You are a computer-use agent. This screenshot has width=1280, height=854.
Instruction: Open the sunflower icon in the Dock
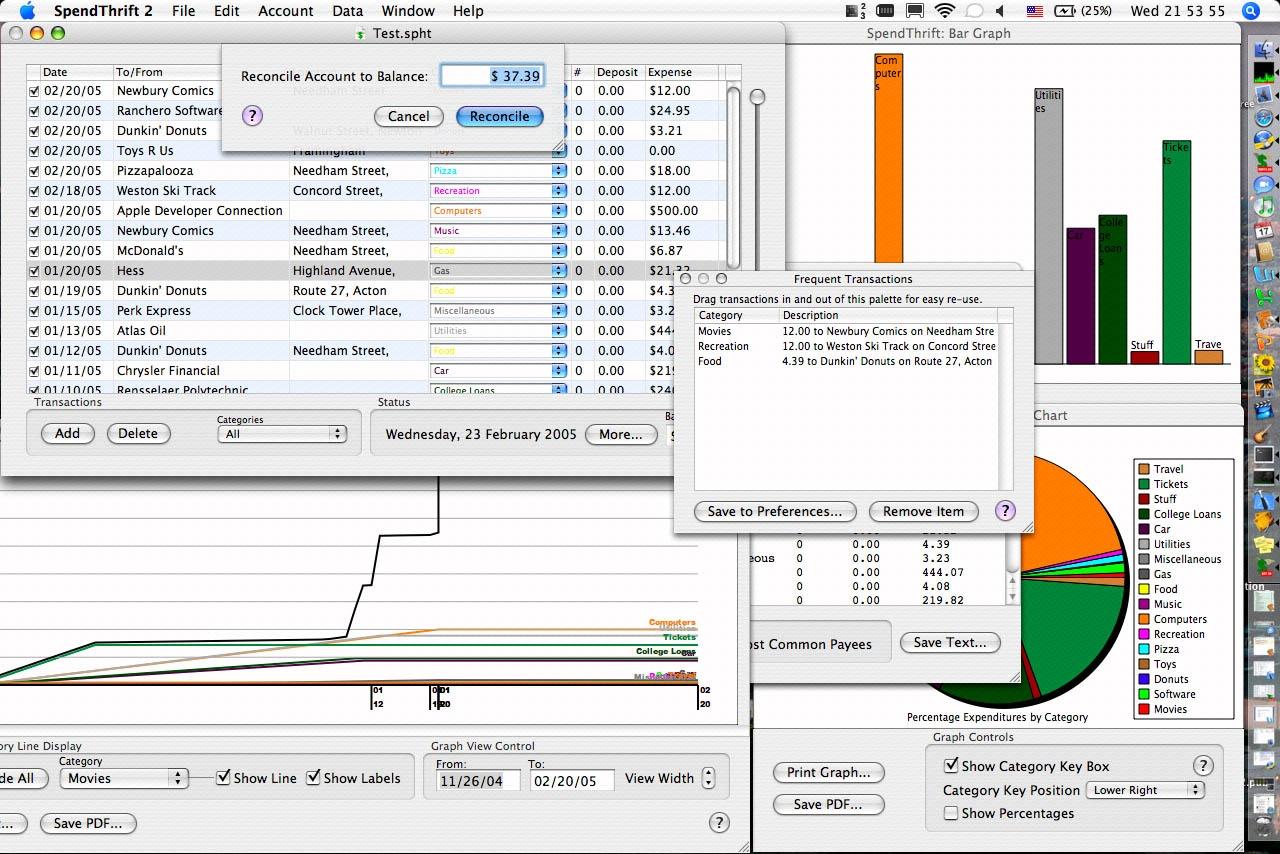coord(1264,363)
